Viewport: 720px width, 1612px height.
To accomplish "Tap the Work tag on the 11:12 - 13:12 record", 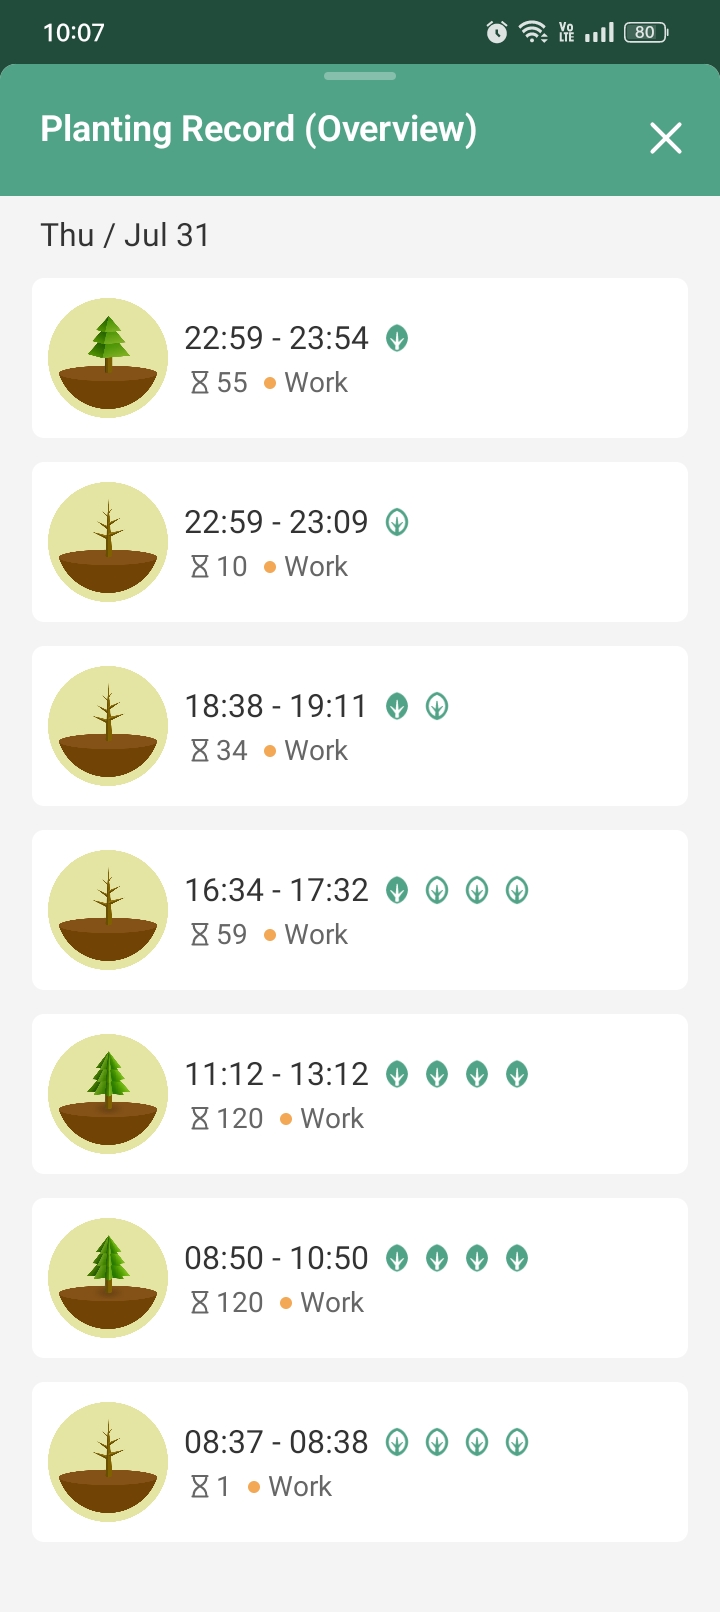I will pyautogui.click(x=332, y=1119).
